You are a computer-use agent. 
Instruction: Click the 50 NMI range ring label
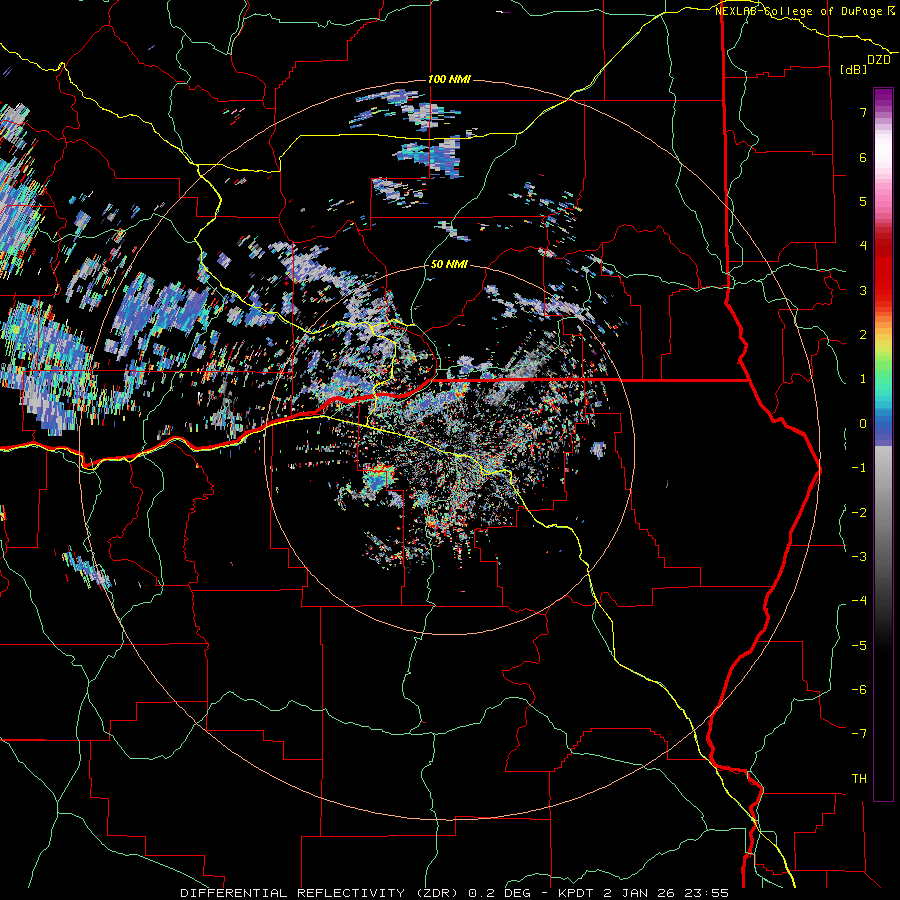click(x=449, y=265)
